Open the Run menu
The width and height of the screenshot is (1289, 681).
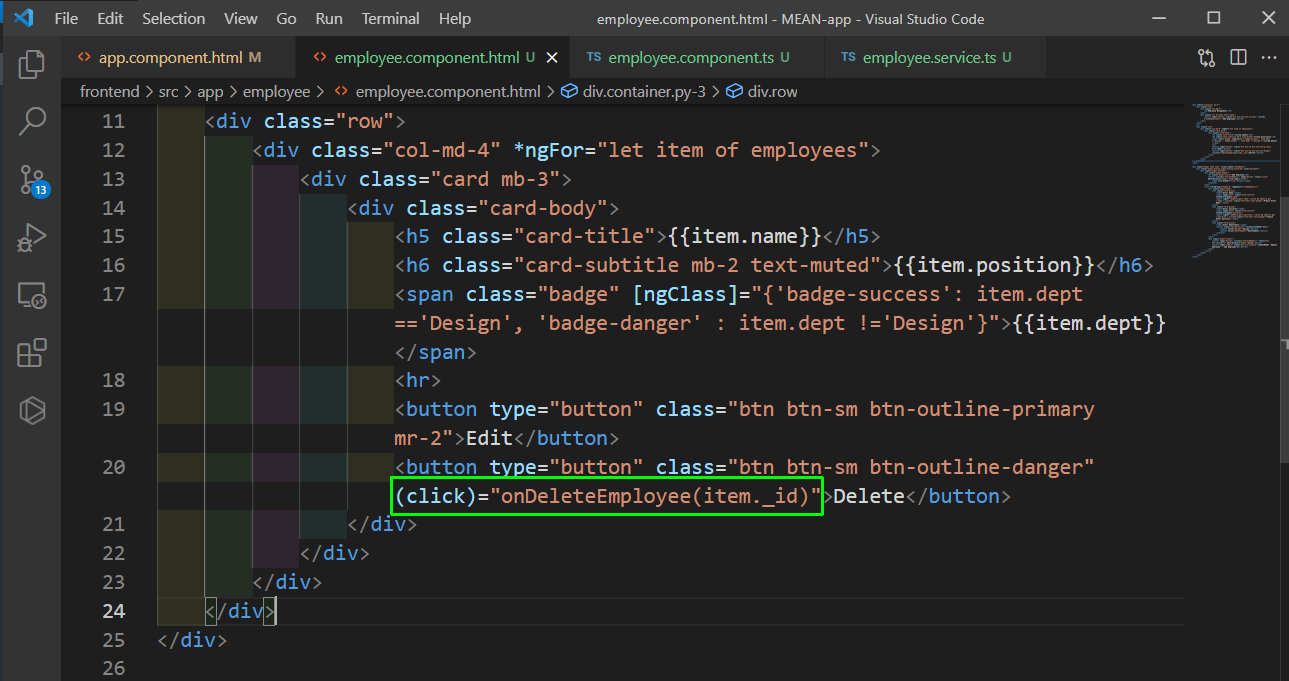328,19
